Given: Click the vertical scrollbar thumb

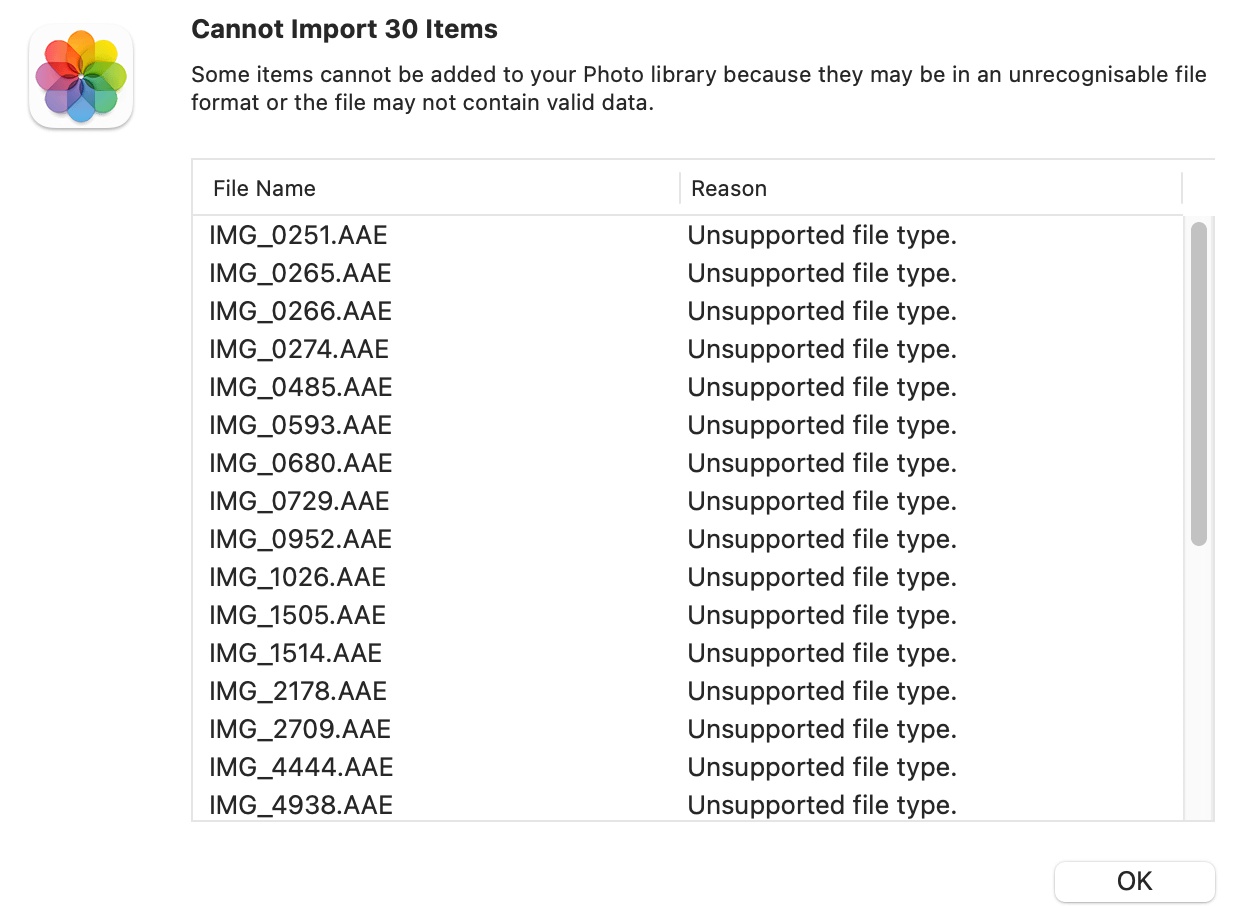Looking at the screenshot, I should pos(1198,384).
